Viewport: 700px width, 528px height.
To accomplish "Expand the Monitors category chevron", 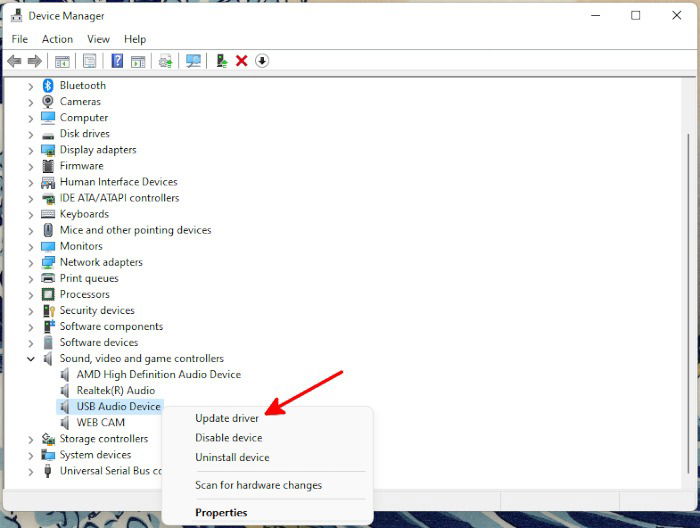I will pyautogui.click(x=30, y=247).
